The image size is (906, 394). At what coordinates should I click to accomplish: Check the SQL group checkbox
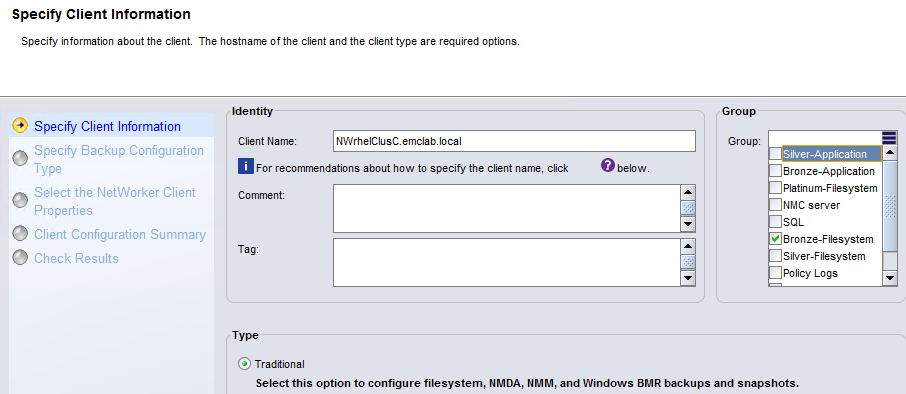point(775,222)
